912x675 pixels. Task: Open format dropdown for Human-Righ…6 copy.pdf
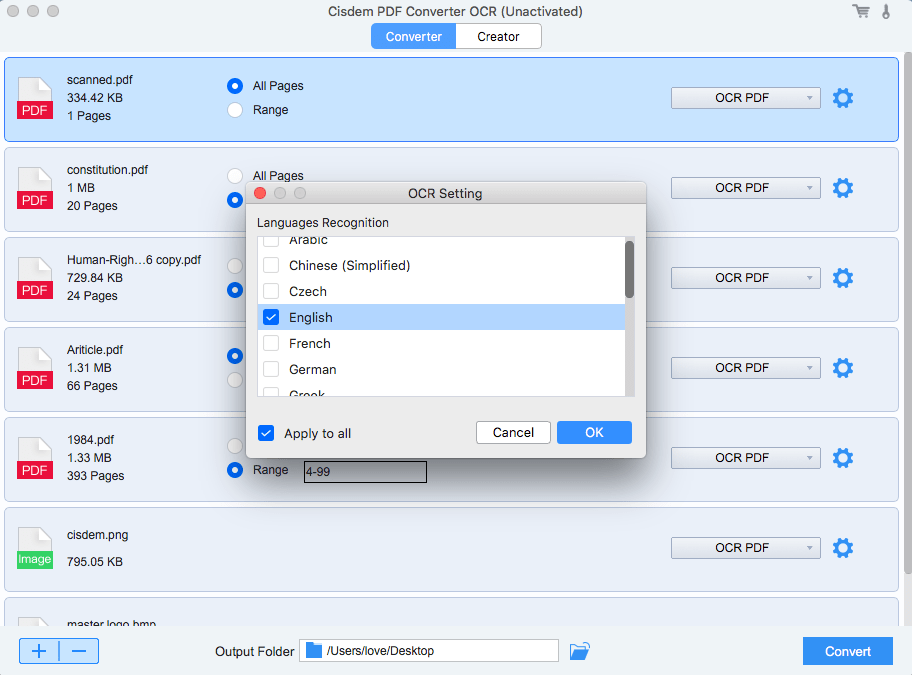click(746, 278)
